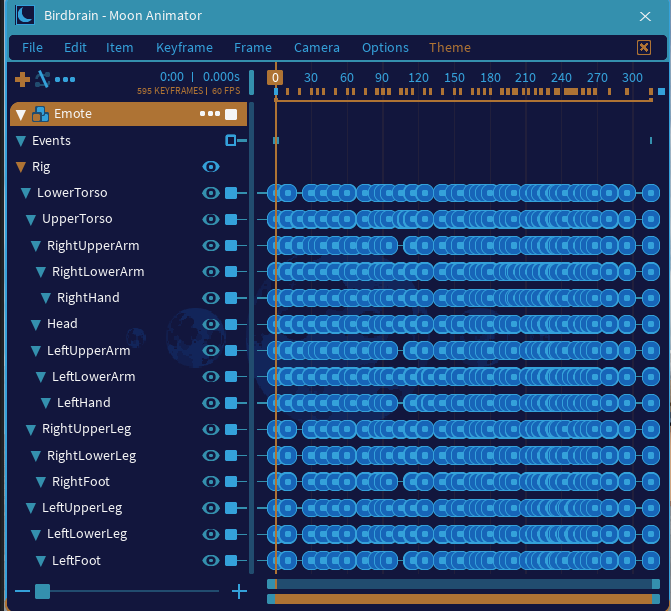Screen dimensions: 671x611
Task: Click the orange X icon in menu bar
Action: [644, 47]
